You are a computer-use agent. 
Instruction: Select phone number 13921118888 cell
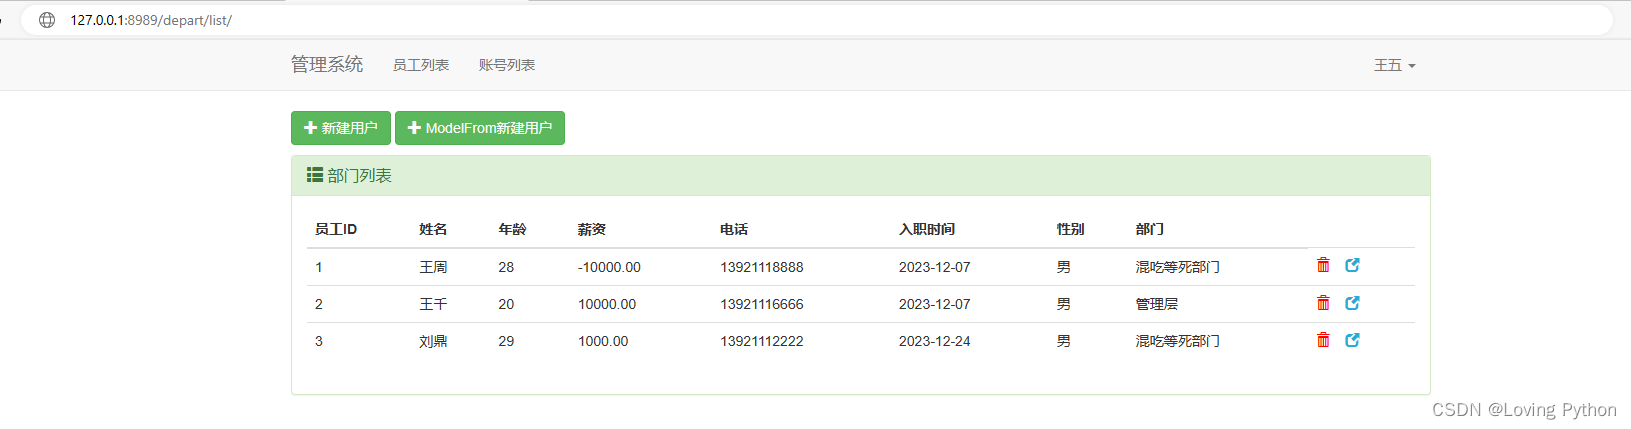click(762, 267)
